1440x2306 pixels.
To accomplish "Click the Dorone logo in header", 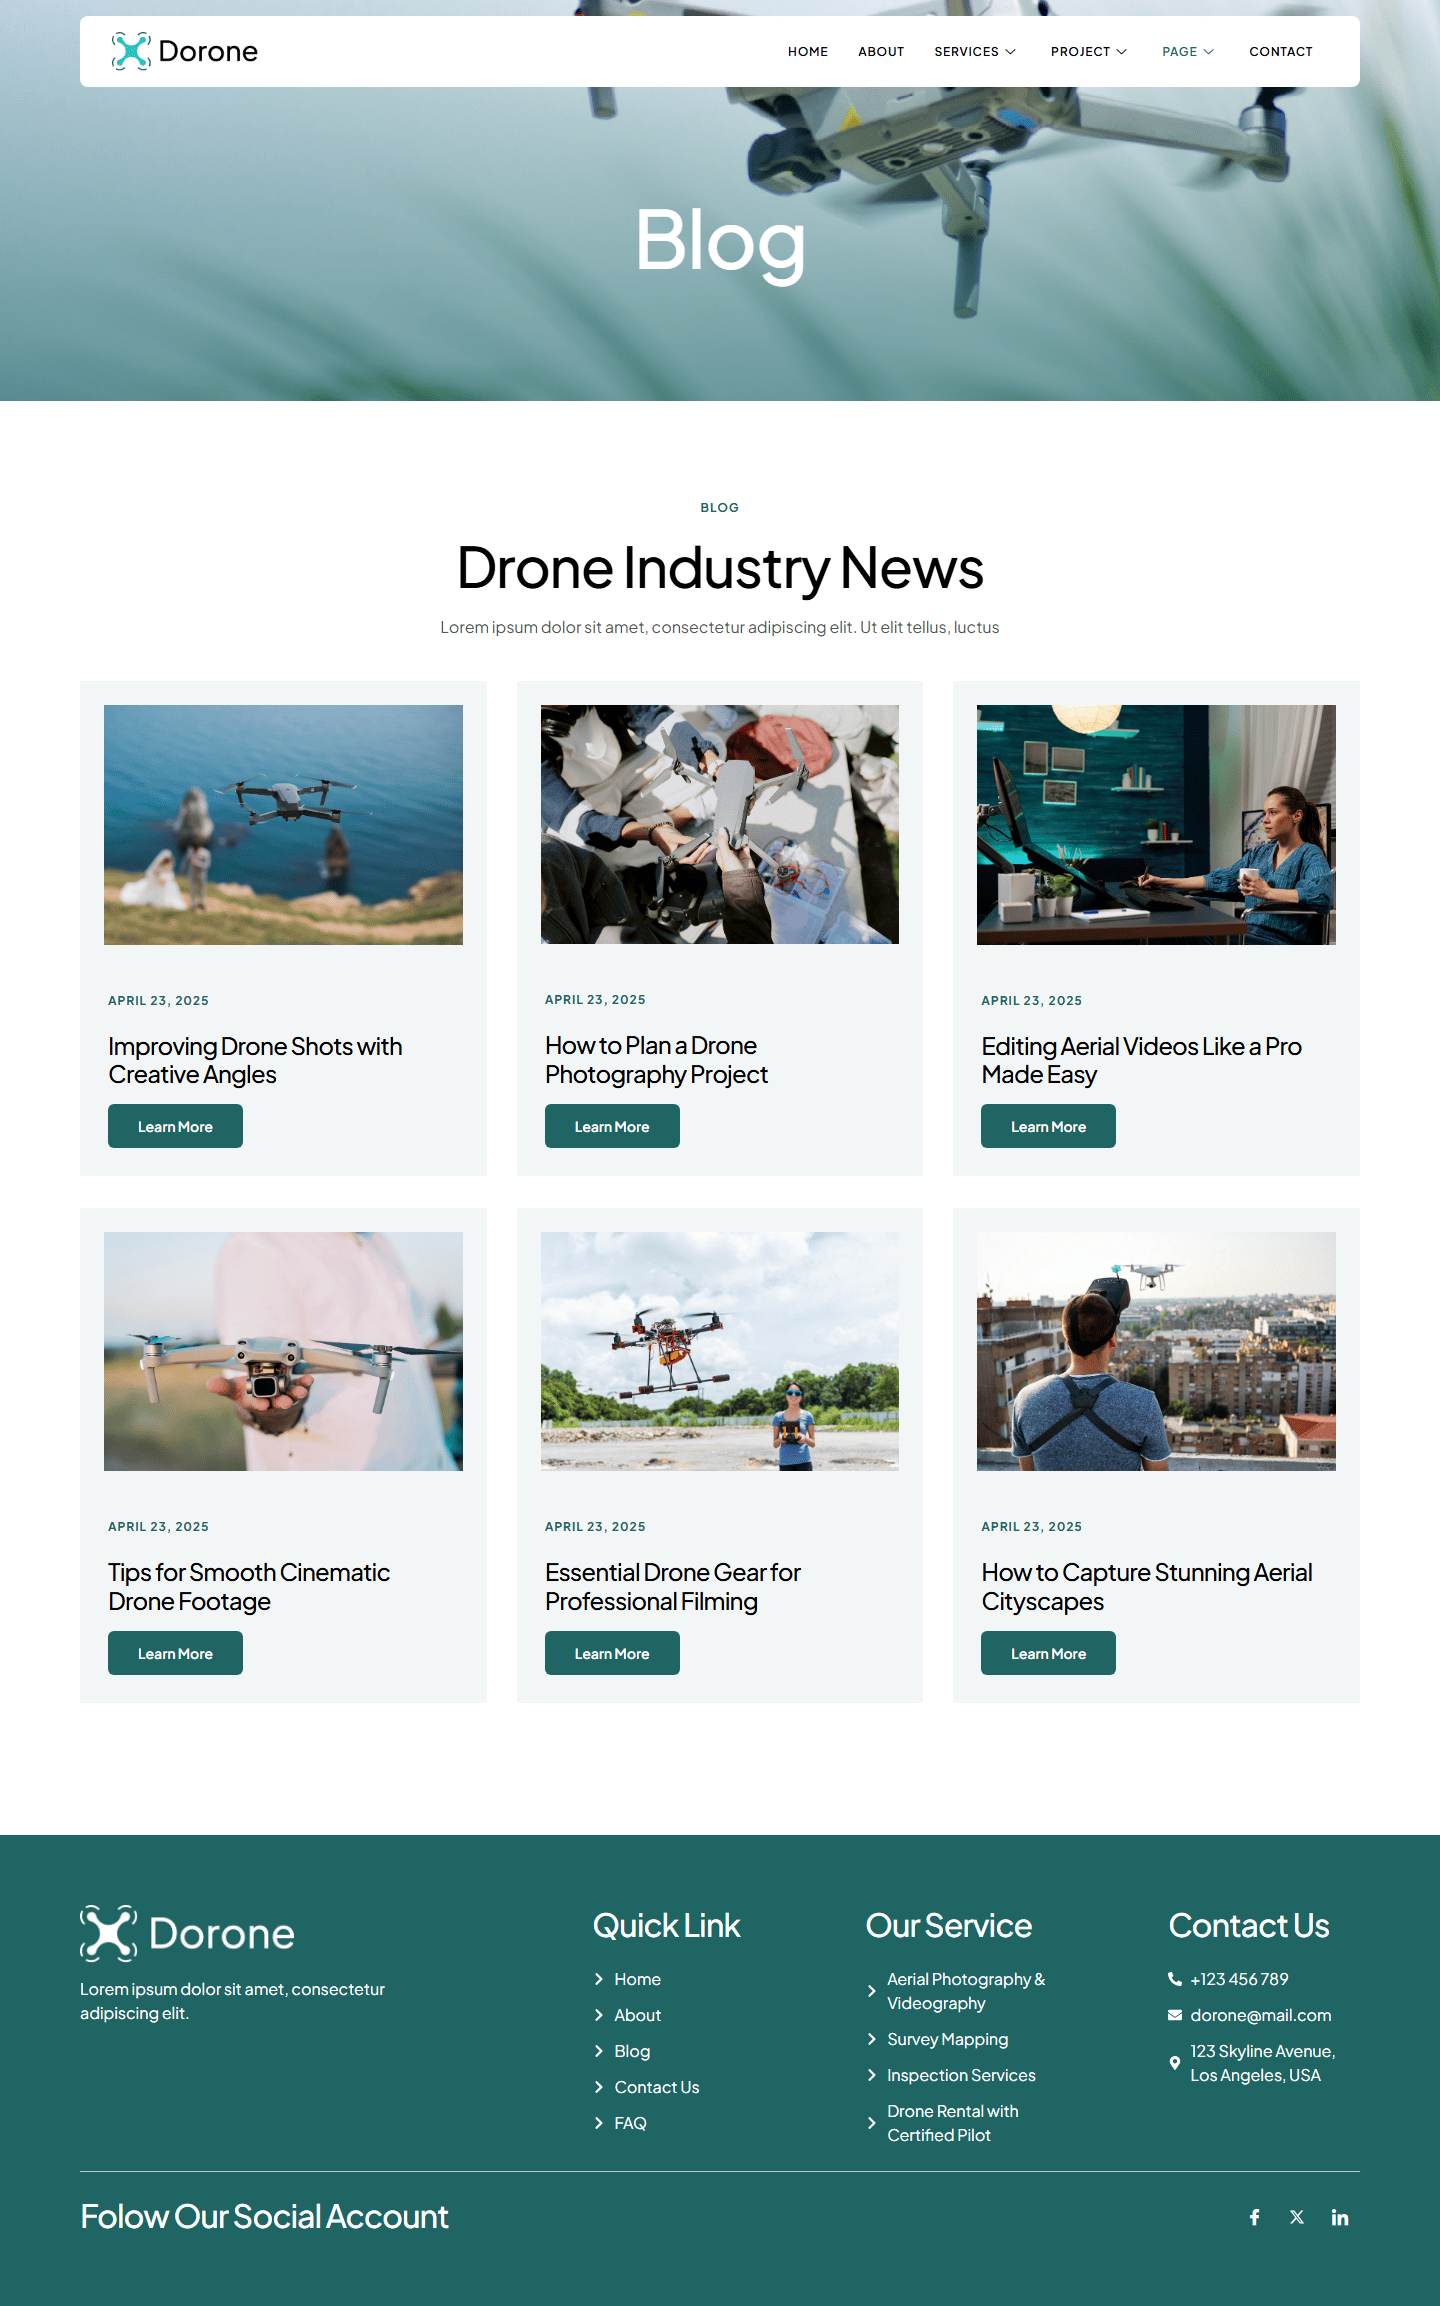I will [x=185, y=51].
